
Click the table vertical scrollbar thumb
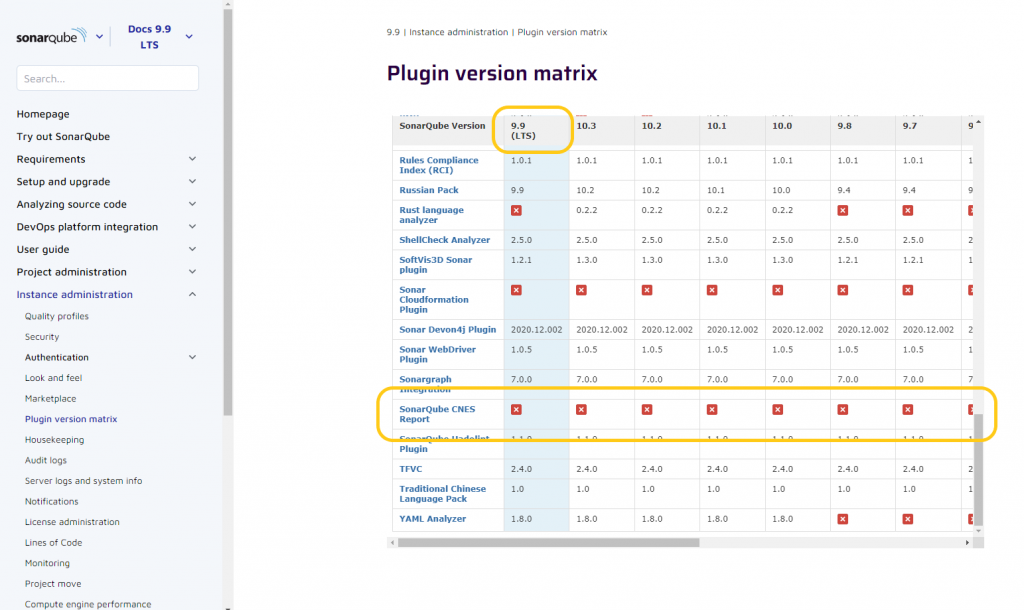(978, 469)
